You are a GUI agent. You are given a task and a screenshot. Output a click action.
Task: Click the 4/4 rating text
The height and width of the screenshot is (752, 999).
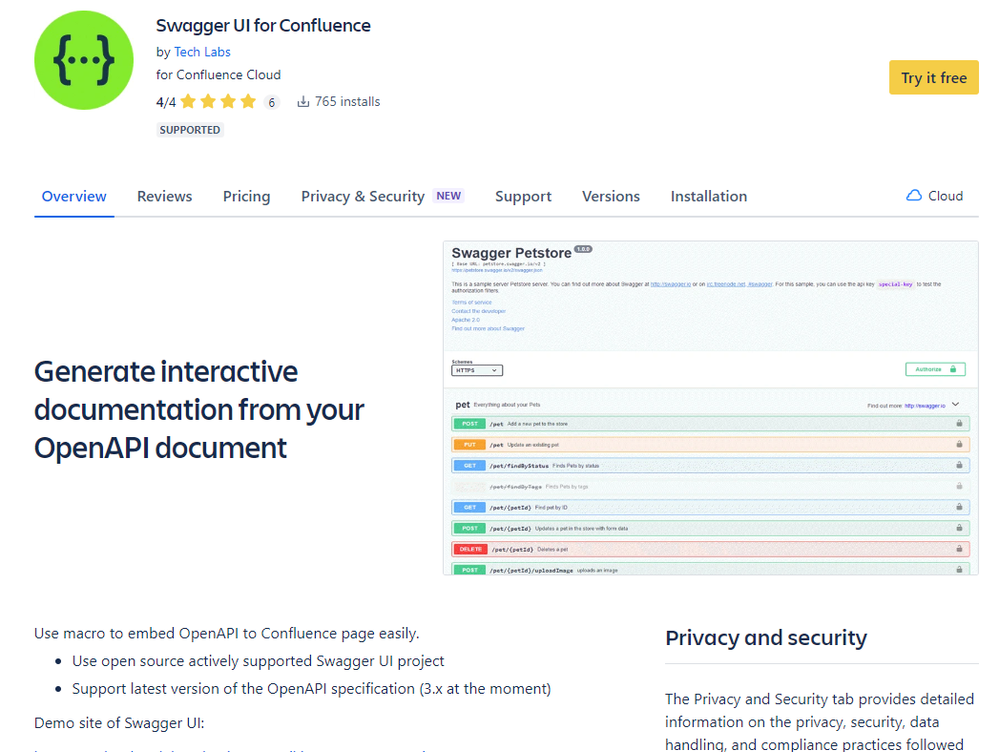(166, 102)
